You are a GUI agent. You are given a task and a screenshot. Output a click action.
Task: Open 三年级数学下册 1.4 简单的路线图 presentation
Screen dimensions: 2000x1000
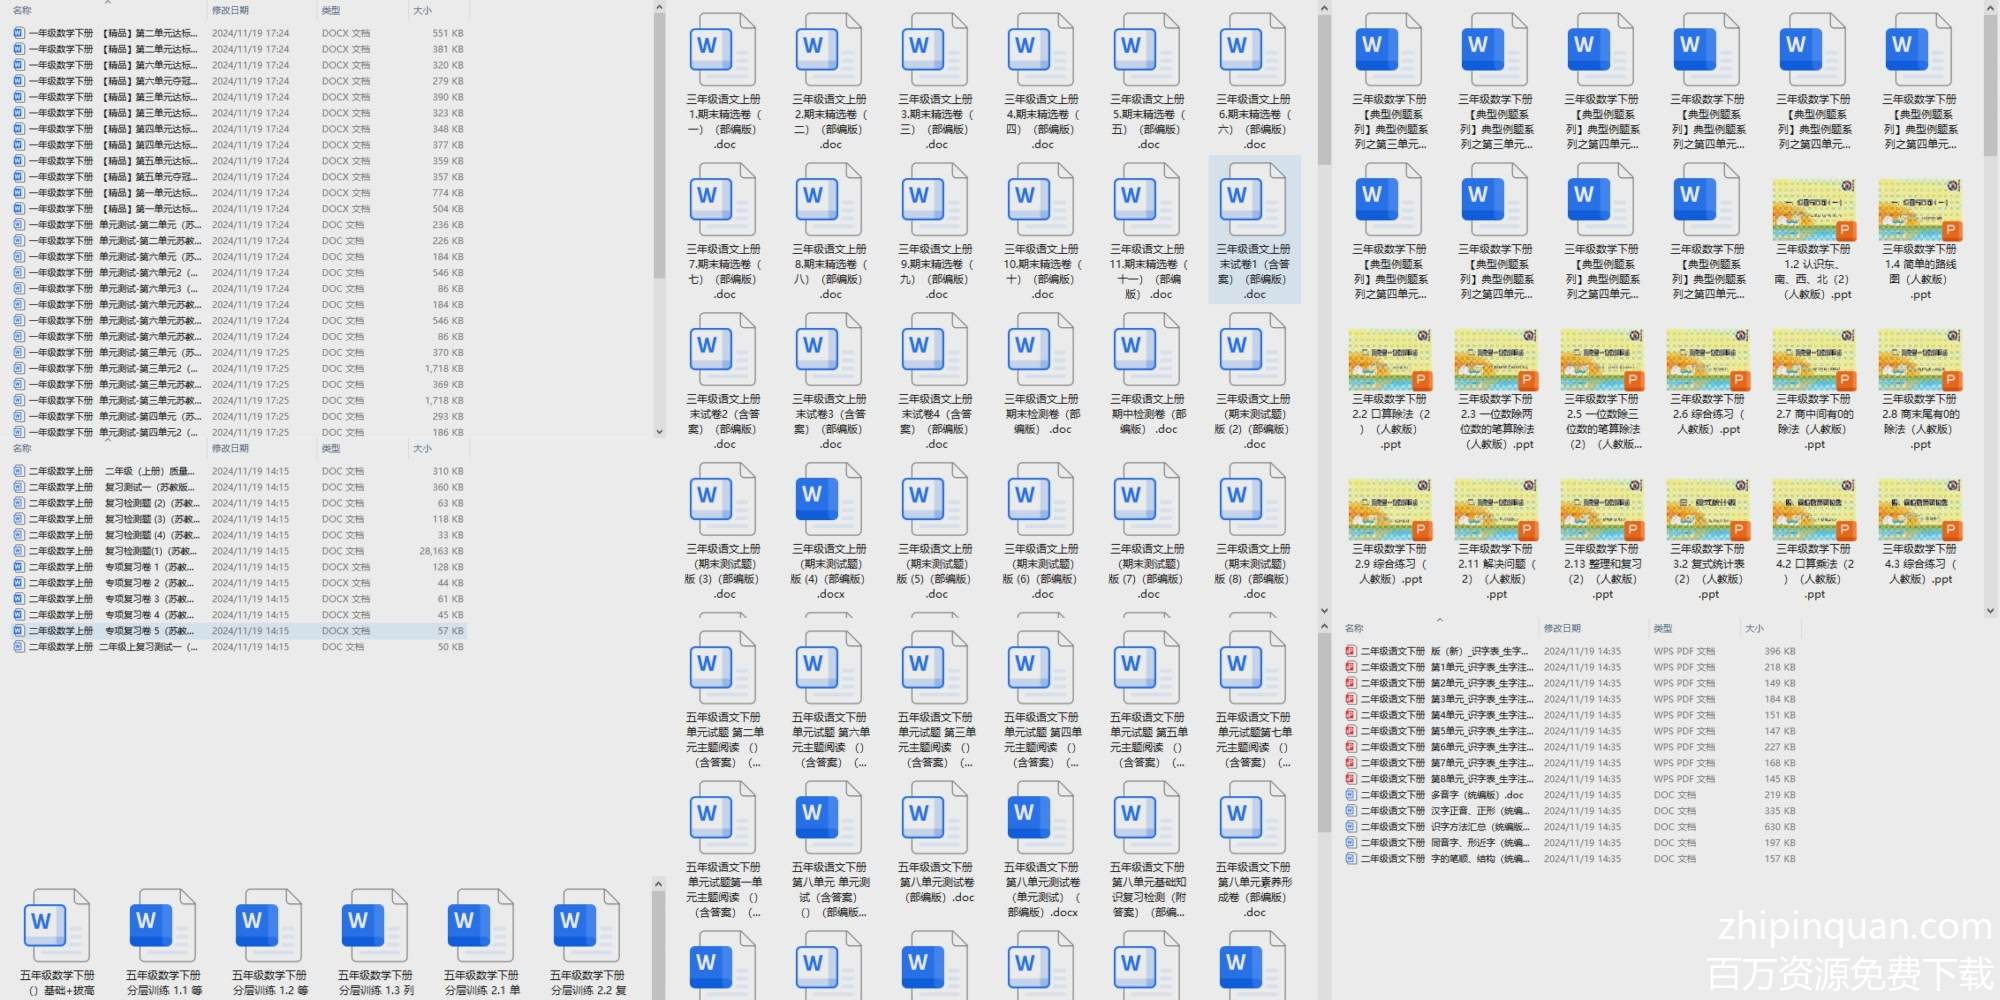(1919, 212)
